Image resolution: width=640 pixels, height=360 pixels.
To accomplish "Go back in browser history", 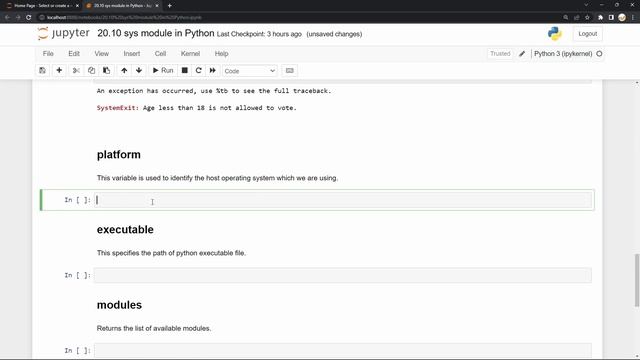I will tap(7, 18).
